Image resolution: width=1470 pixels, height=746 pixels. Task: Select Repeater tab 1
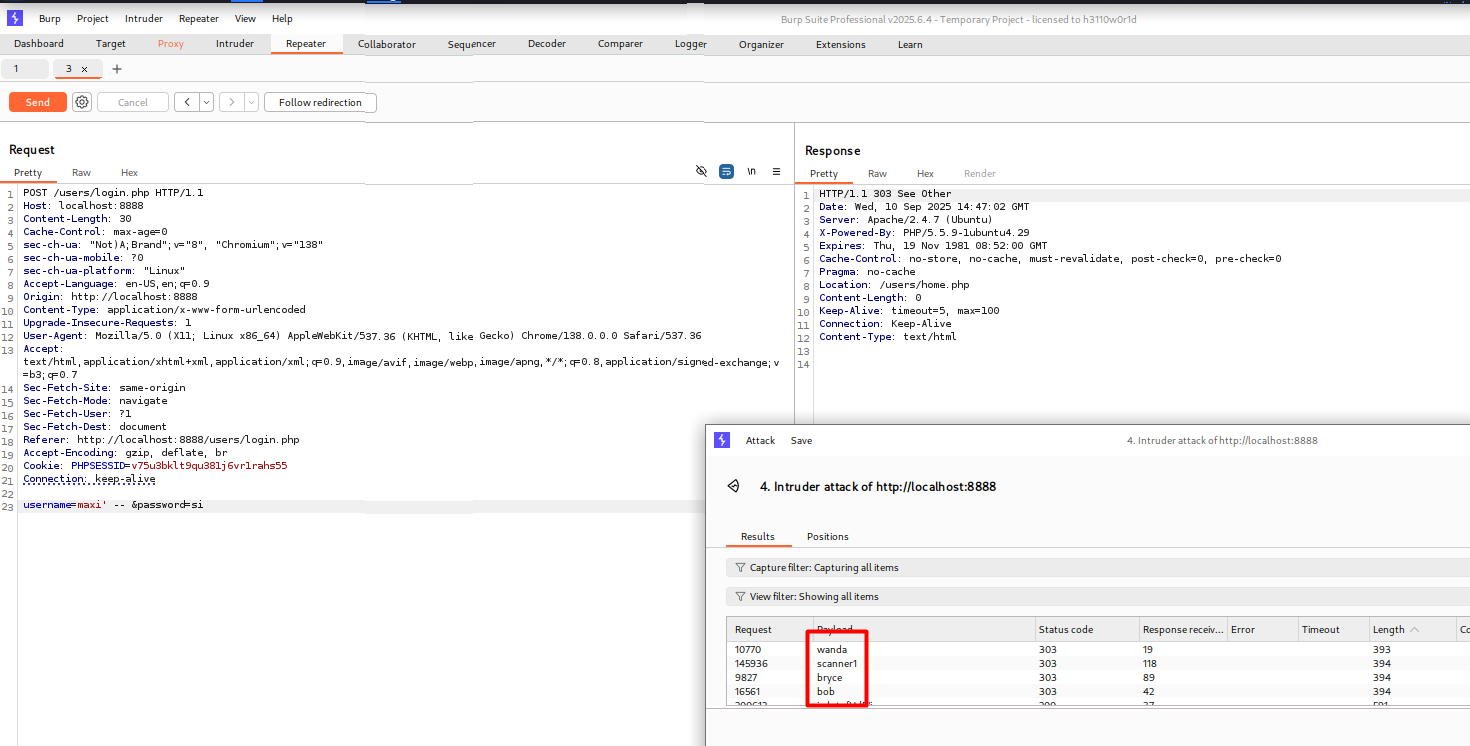pos(24,69)
